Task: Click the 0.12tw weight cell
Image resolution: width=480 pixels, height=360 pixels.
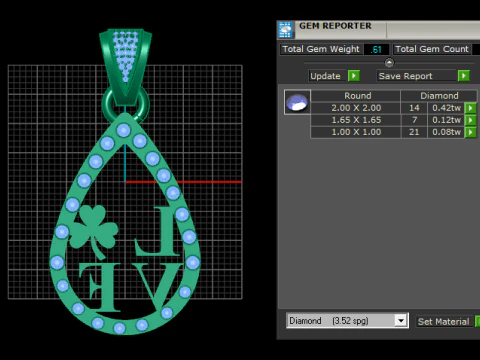Action: (446, 120)
